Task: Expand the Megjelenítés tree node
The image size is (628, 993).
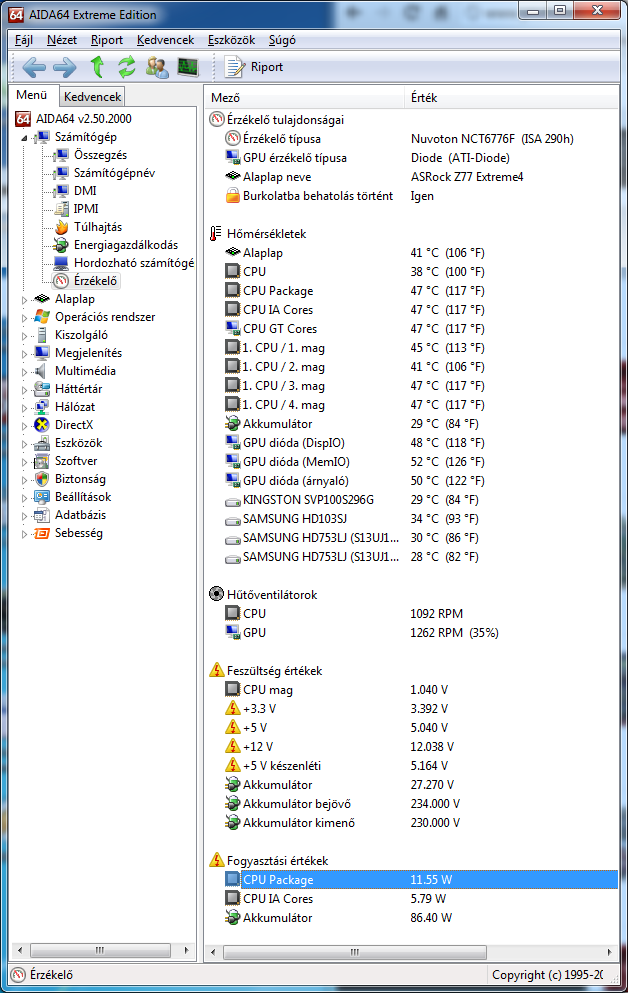Action: [24, 353]
